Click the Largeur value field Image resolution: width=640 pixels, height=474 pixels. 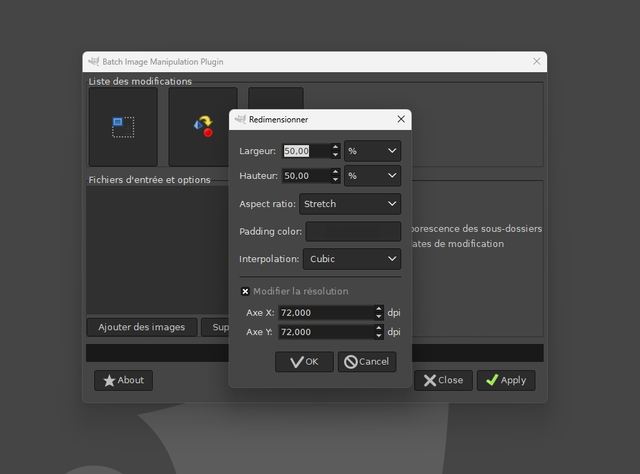[x=306, y=151]
